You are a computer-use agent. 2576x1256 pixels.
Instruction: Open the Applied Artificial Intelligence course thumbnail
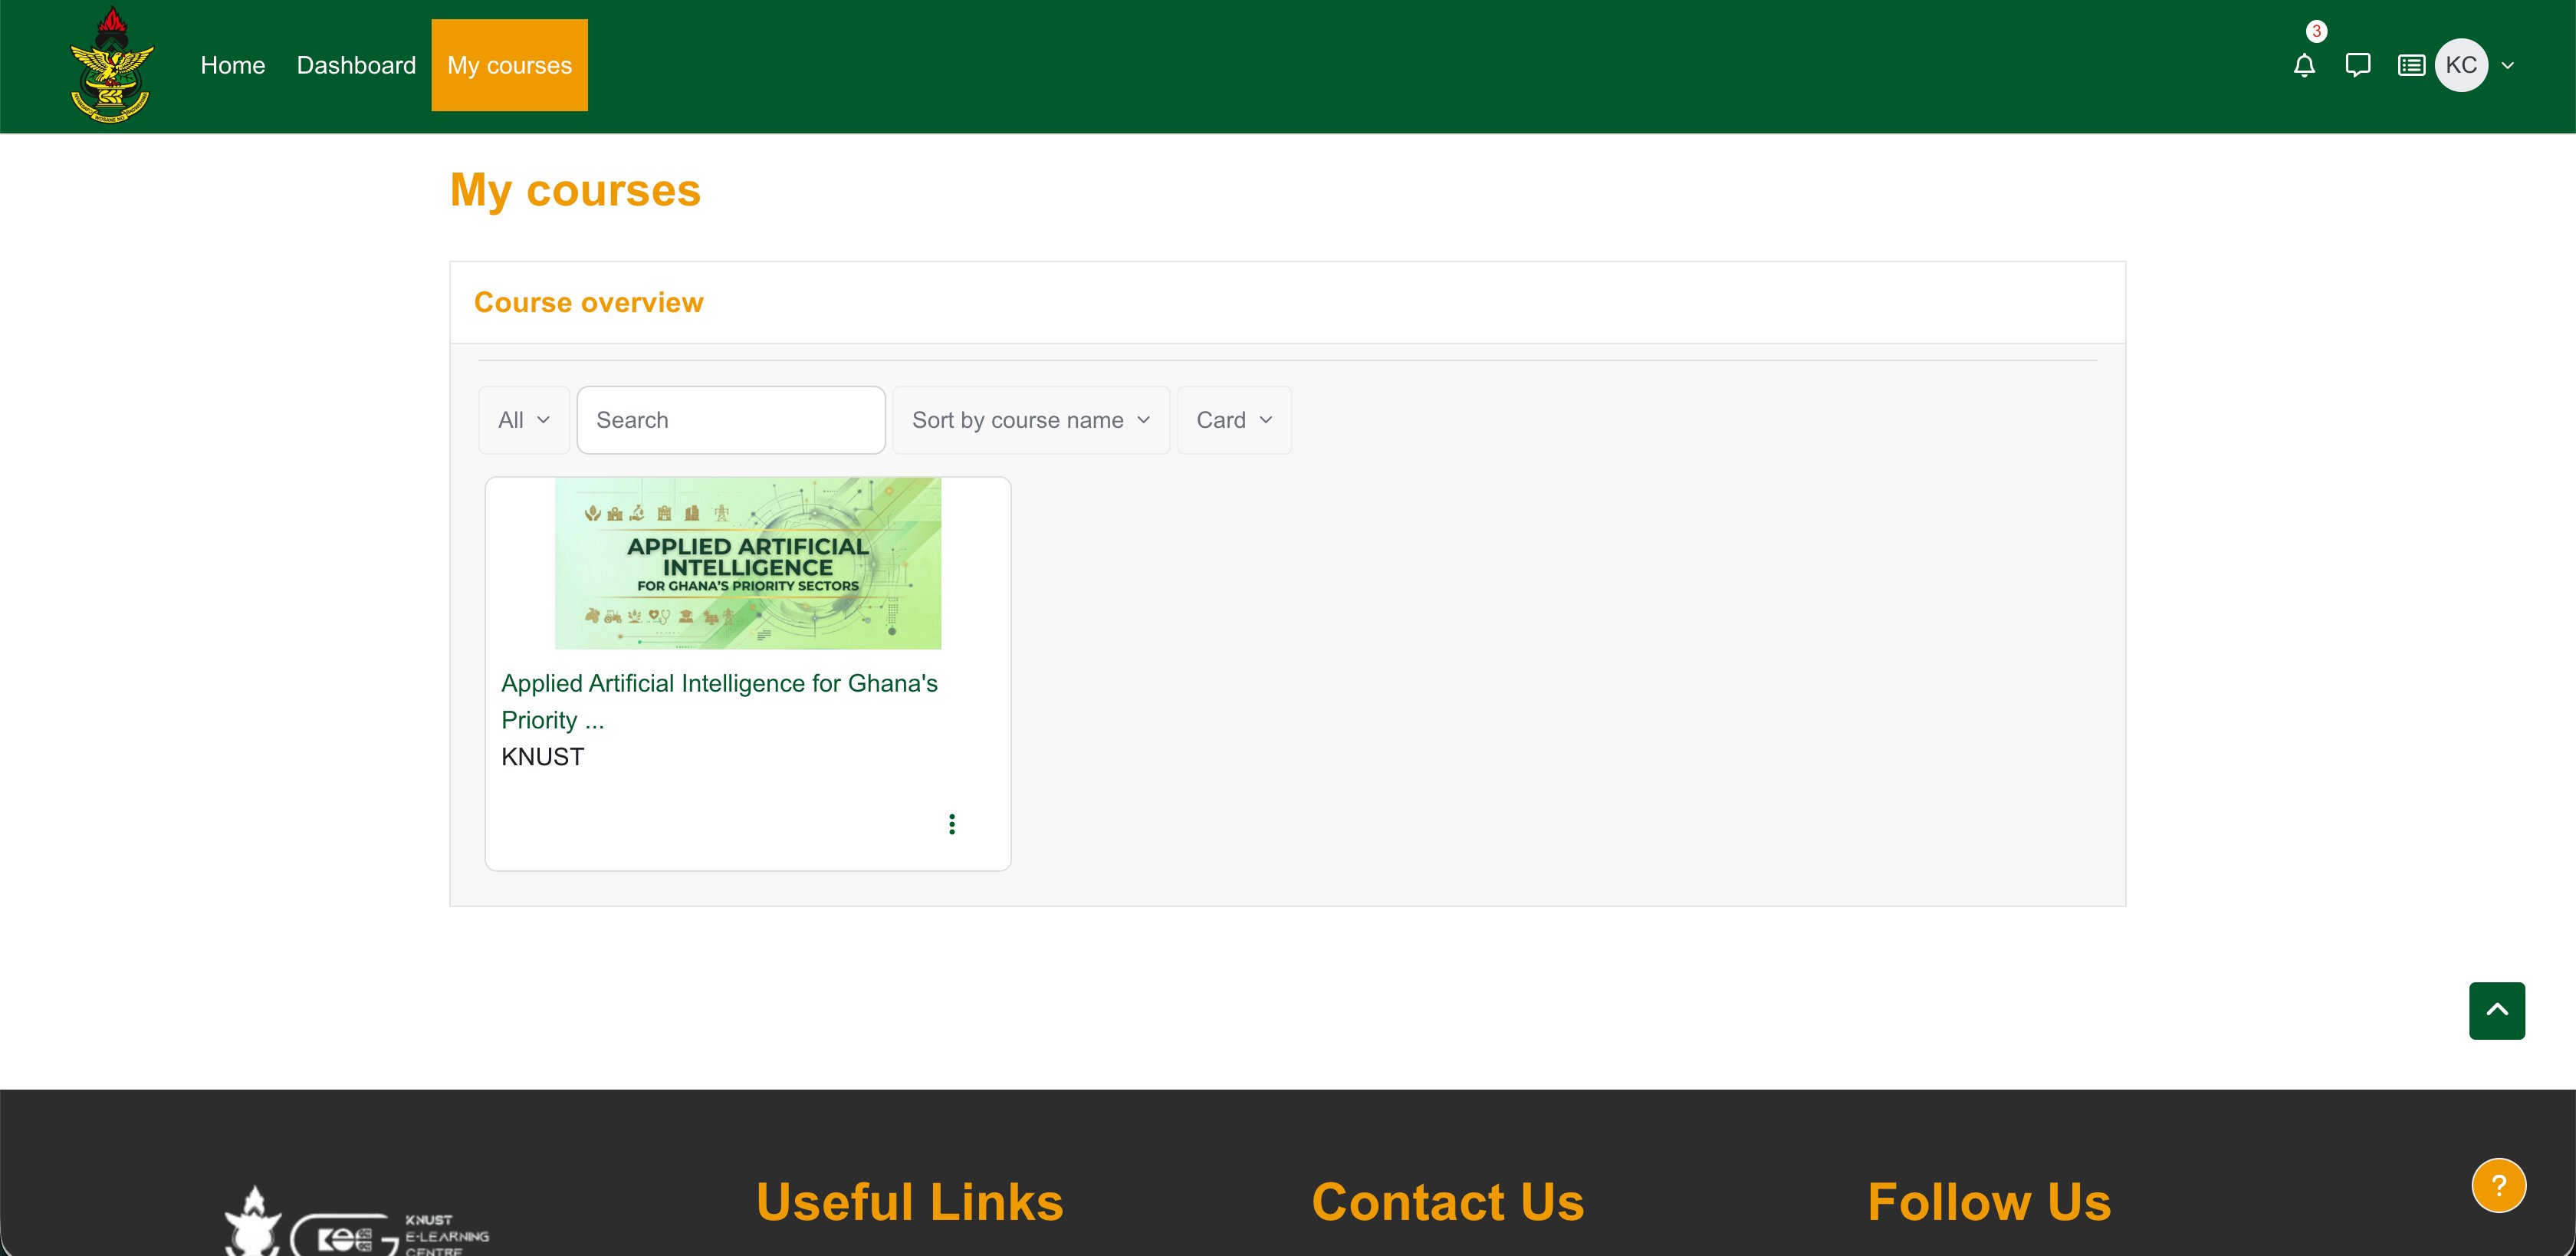(747, 563)
